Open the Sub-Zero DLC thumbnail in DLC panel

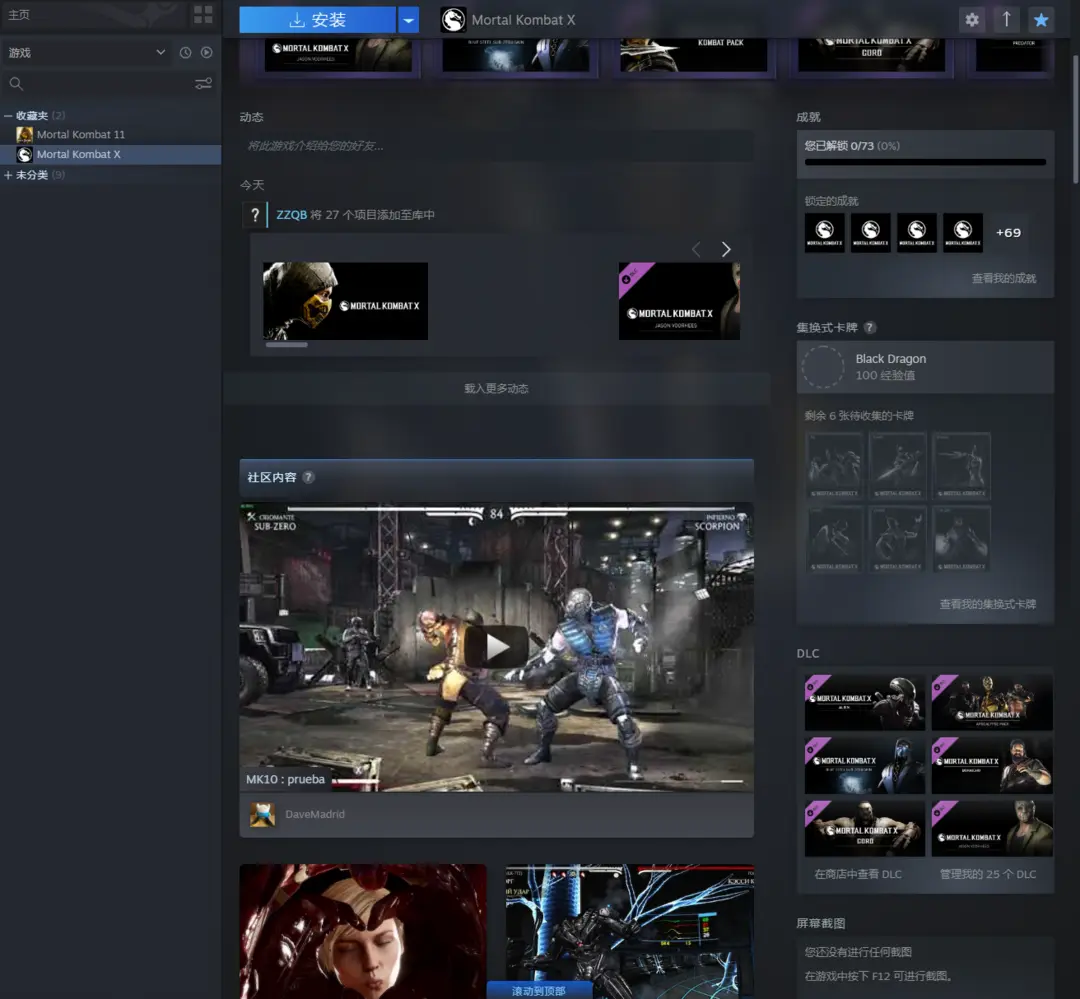click(x=864, y=765)
